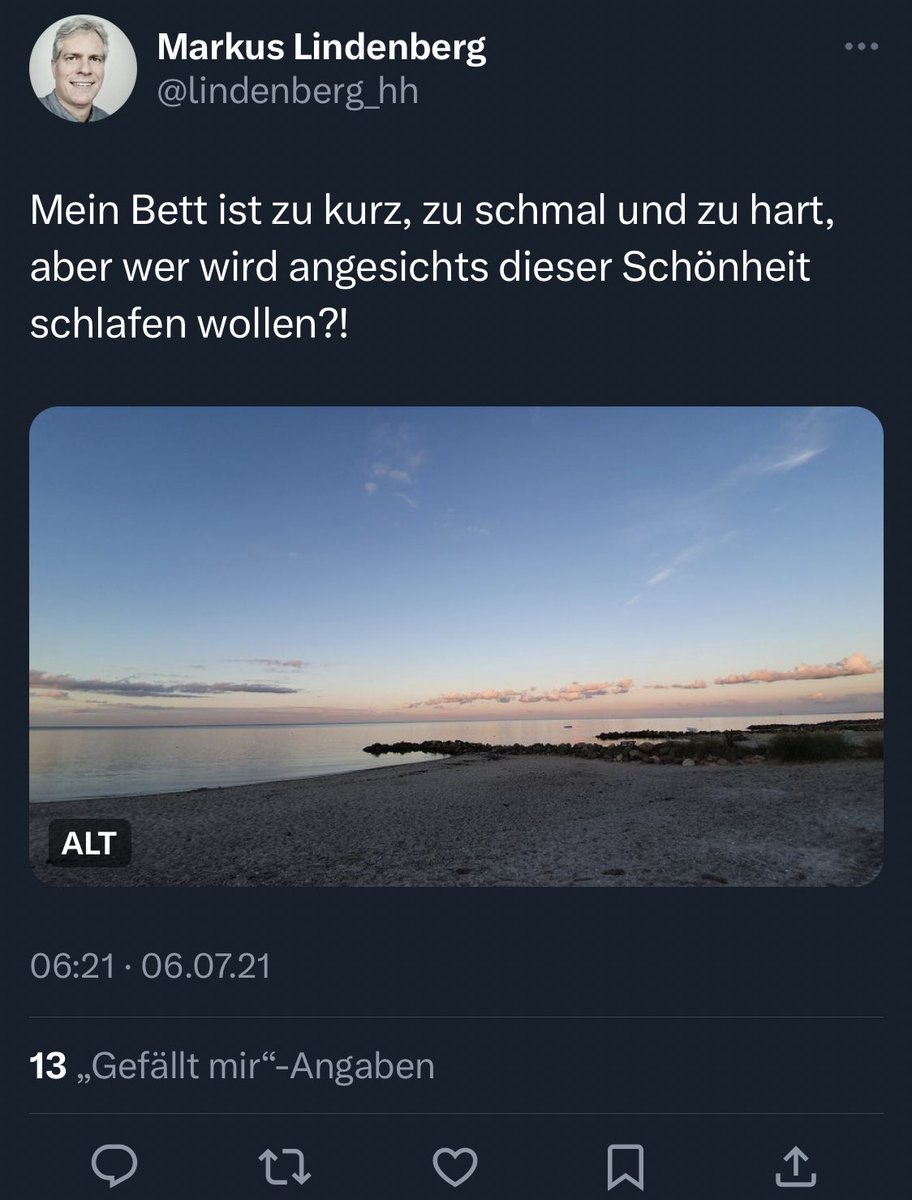Click the number 13 likes count
912x1200 pixels.
click(48, 1066)
